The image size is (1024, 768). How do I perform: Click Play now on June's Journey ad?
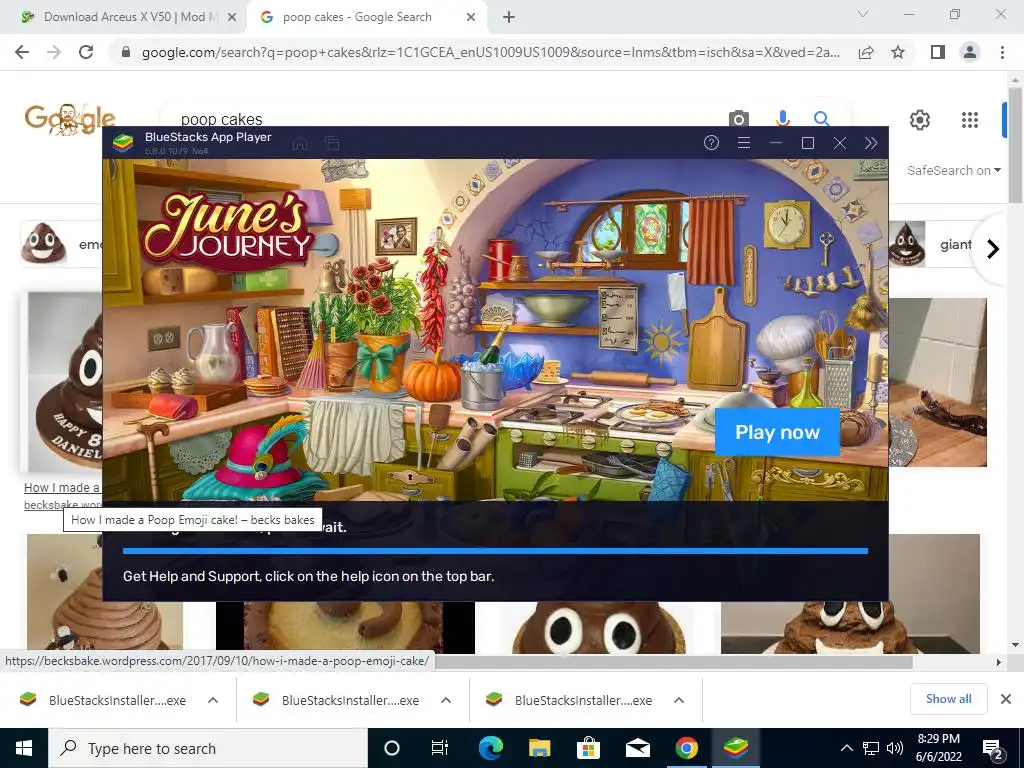777,432
